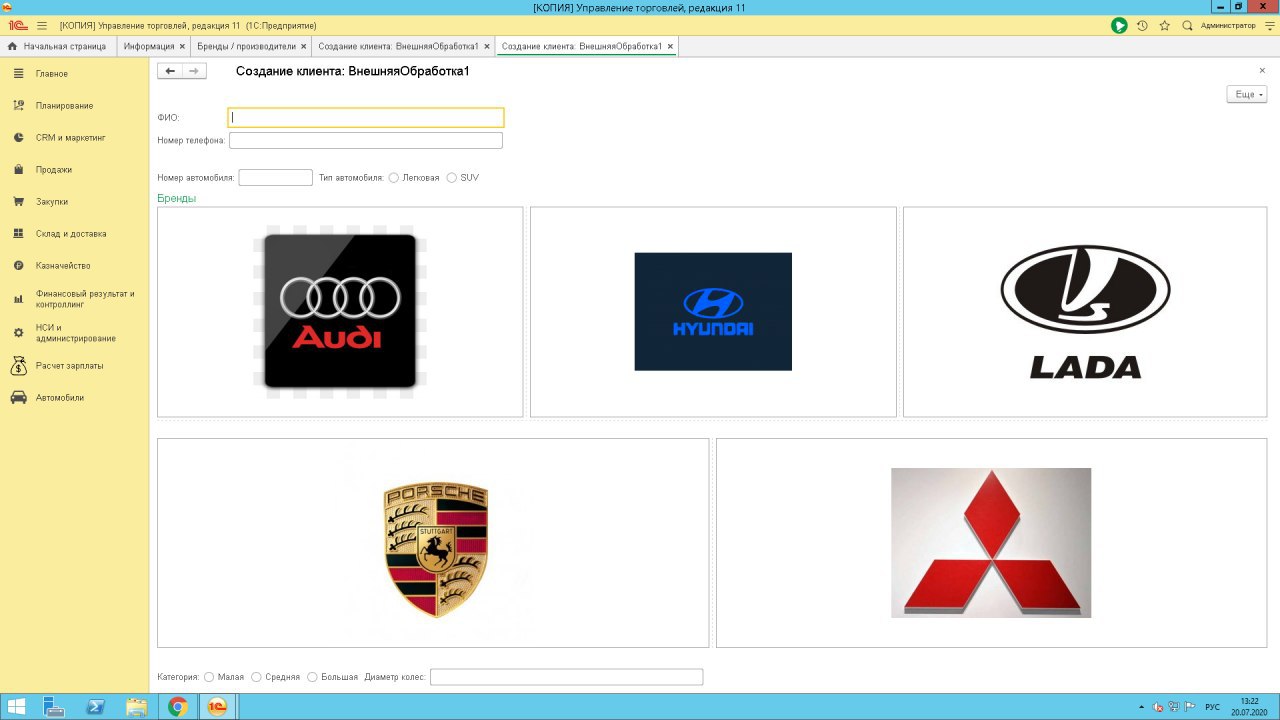Select the Hyundai brand logo
The height and width of the screenshot is (720, 1280).
(713, 312)
